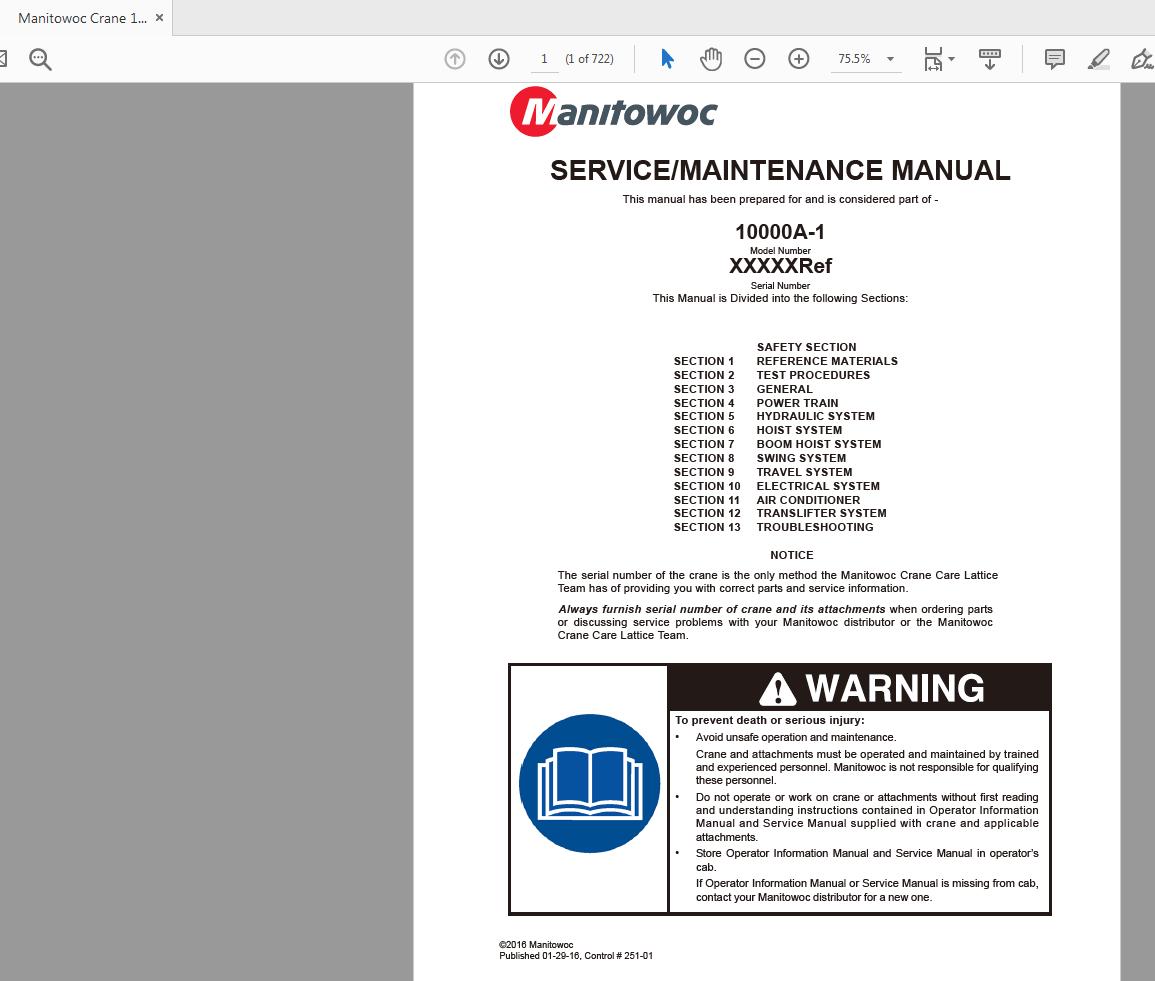The height and width of the screenshot is (981, 1155).
Task: Expand the page fit options arrow
Action: (x=952, y=59)
